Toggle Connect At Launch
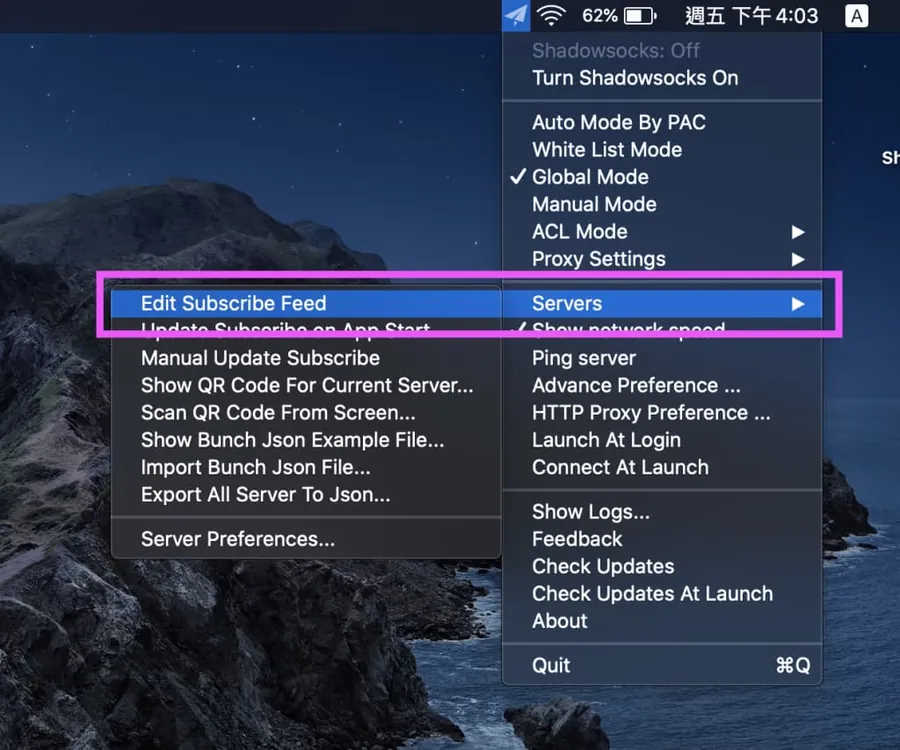 point(662,468)
